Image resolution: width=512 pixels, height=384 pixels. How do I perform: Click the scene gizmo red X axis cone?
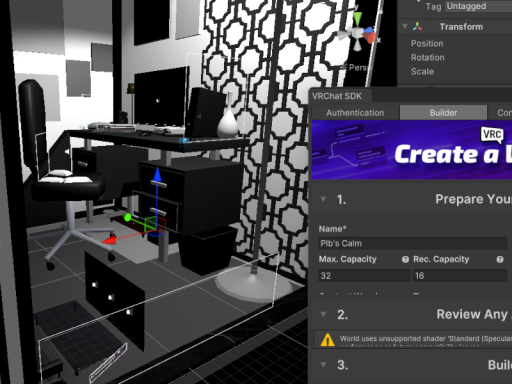click(370, 37)
